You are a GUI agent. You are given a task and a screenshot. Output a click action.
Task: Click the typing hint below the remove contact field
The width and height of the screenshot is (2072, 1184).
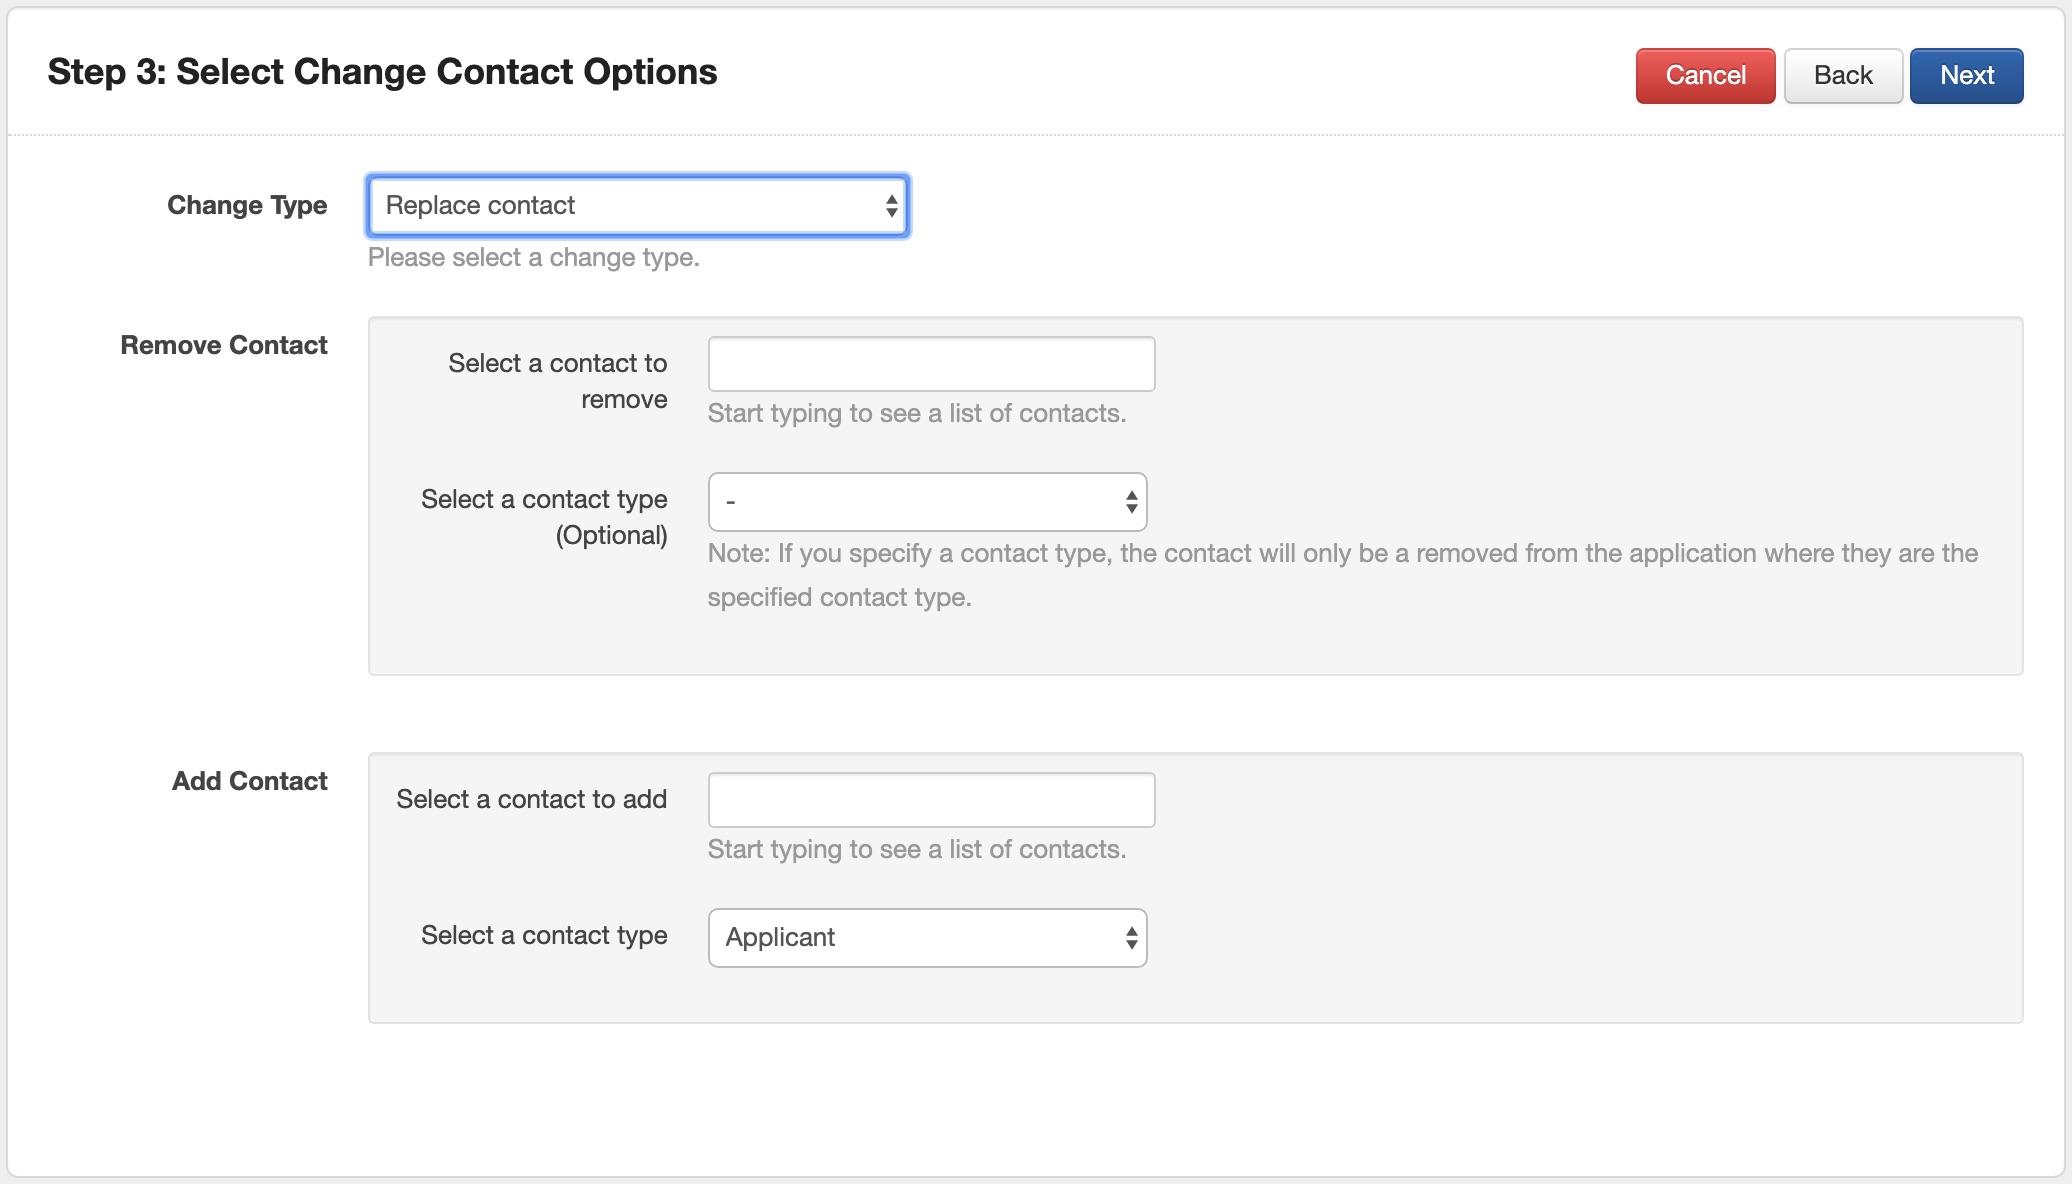point(917,414)
